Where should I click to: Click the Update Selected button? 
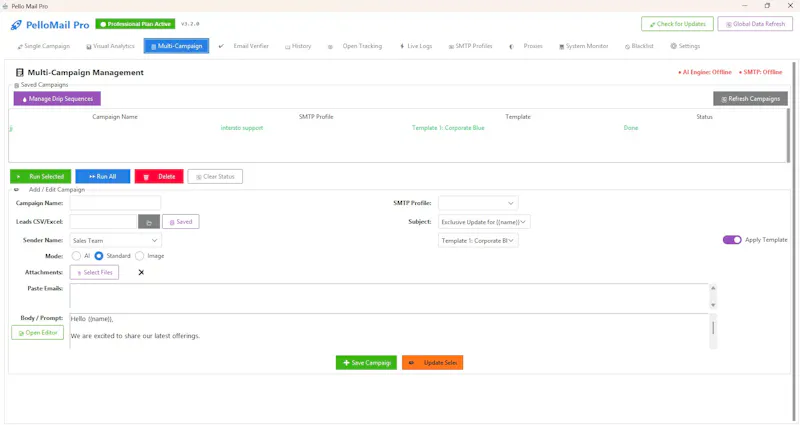433,363
